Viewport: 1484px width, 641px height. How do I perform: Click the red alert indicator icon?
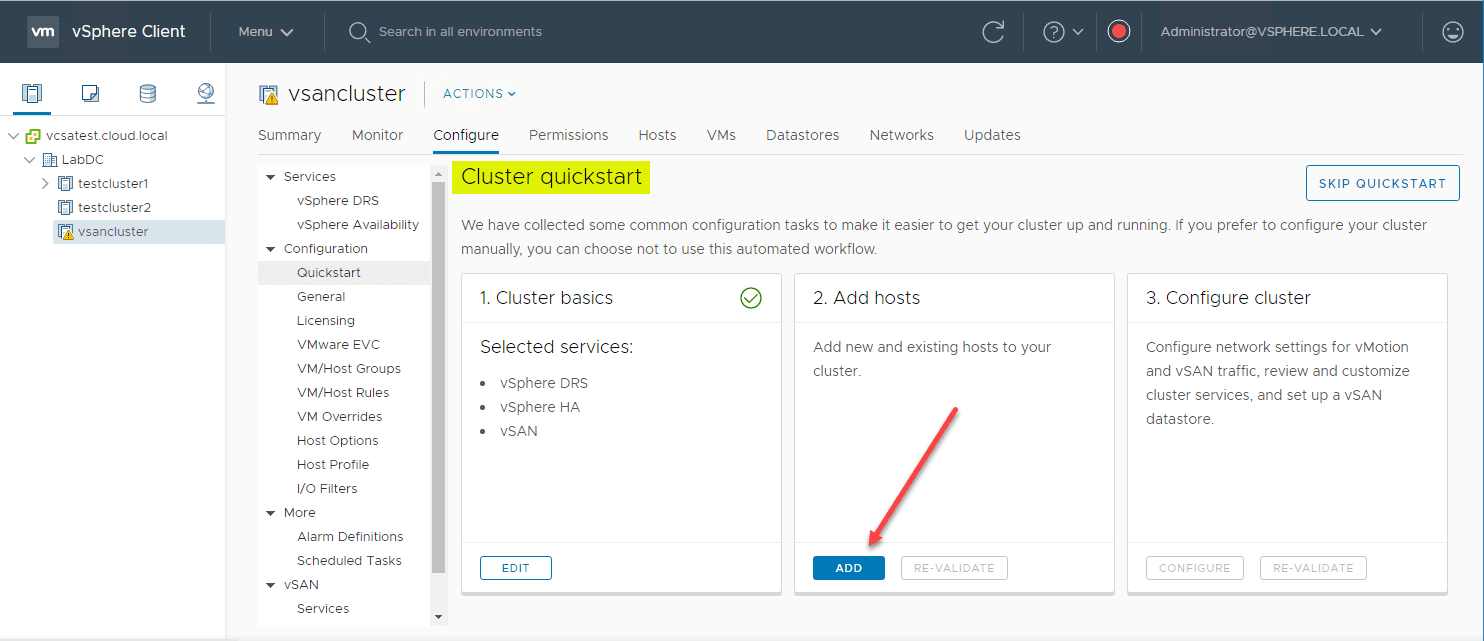1119,31
